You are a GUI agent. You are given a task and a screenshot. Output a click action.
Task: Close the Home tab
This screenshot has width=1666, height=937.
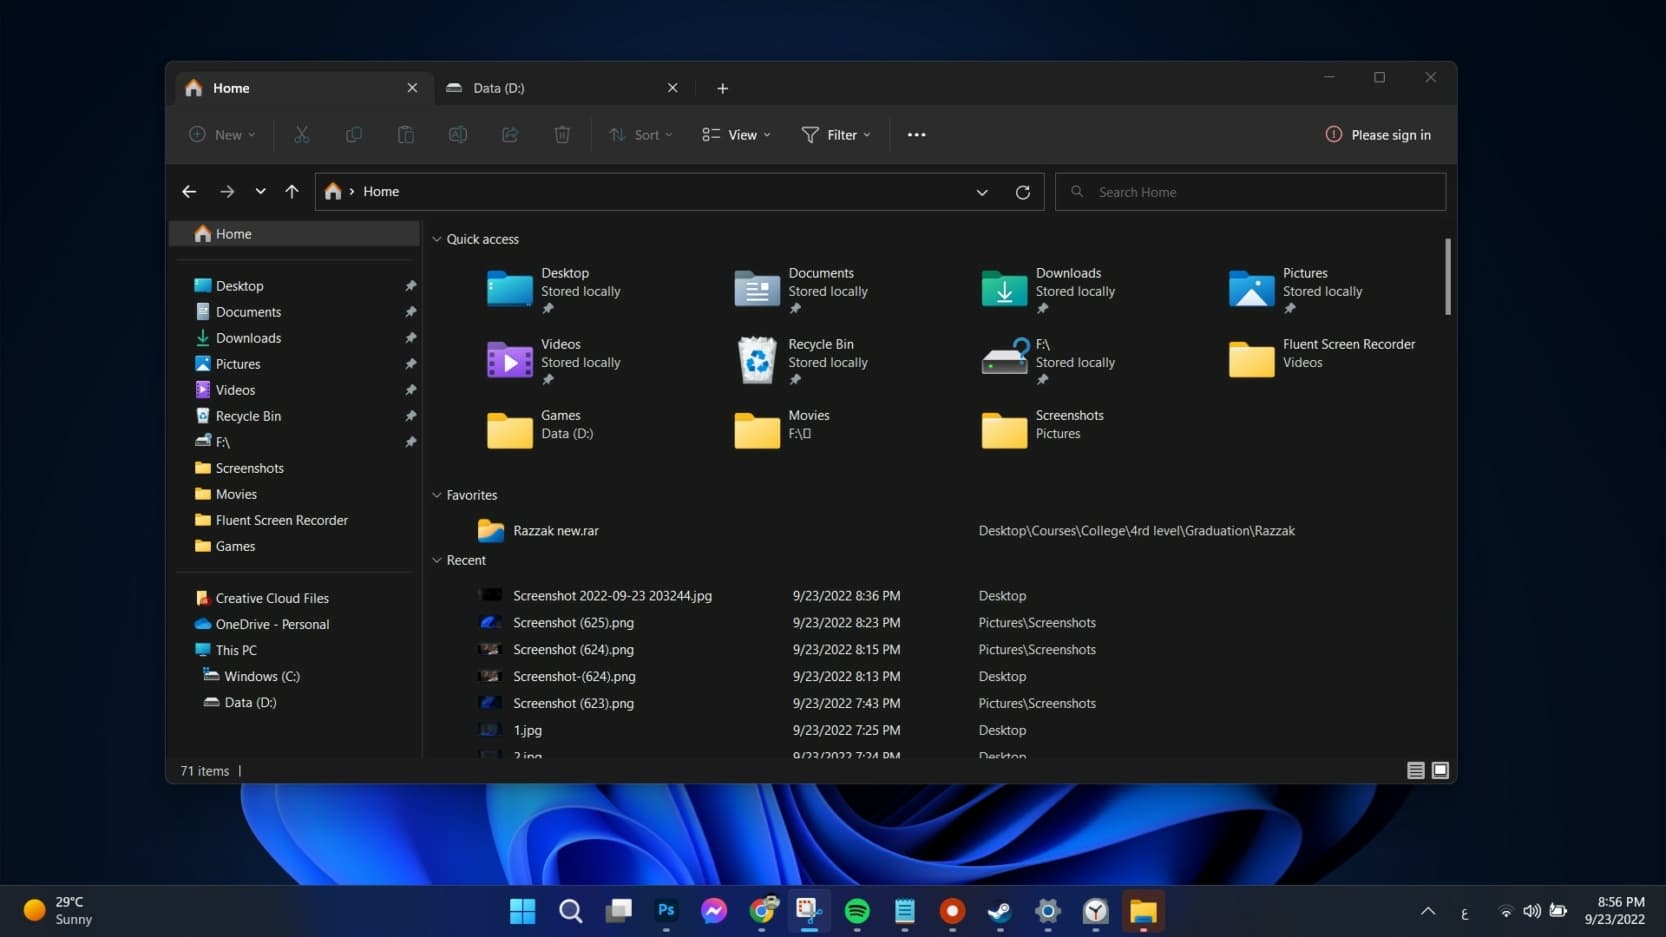point(412,88)
